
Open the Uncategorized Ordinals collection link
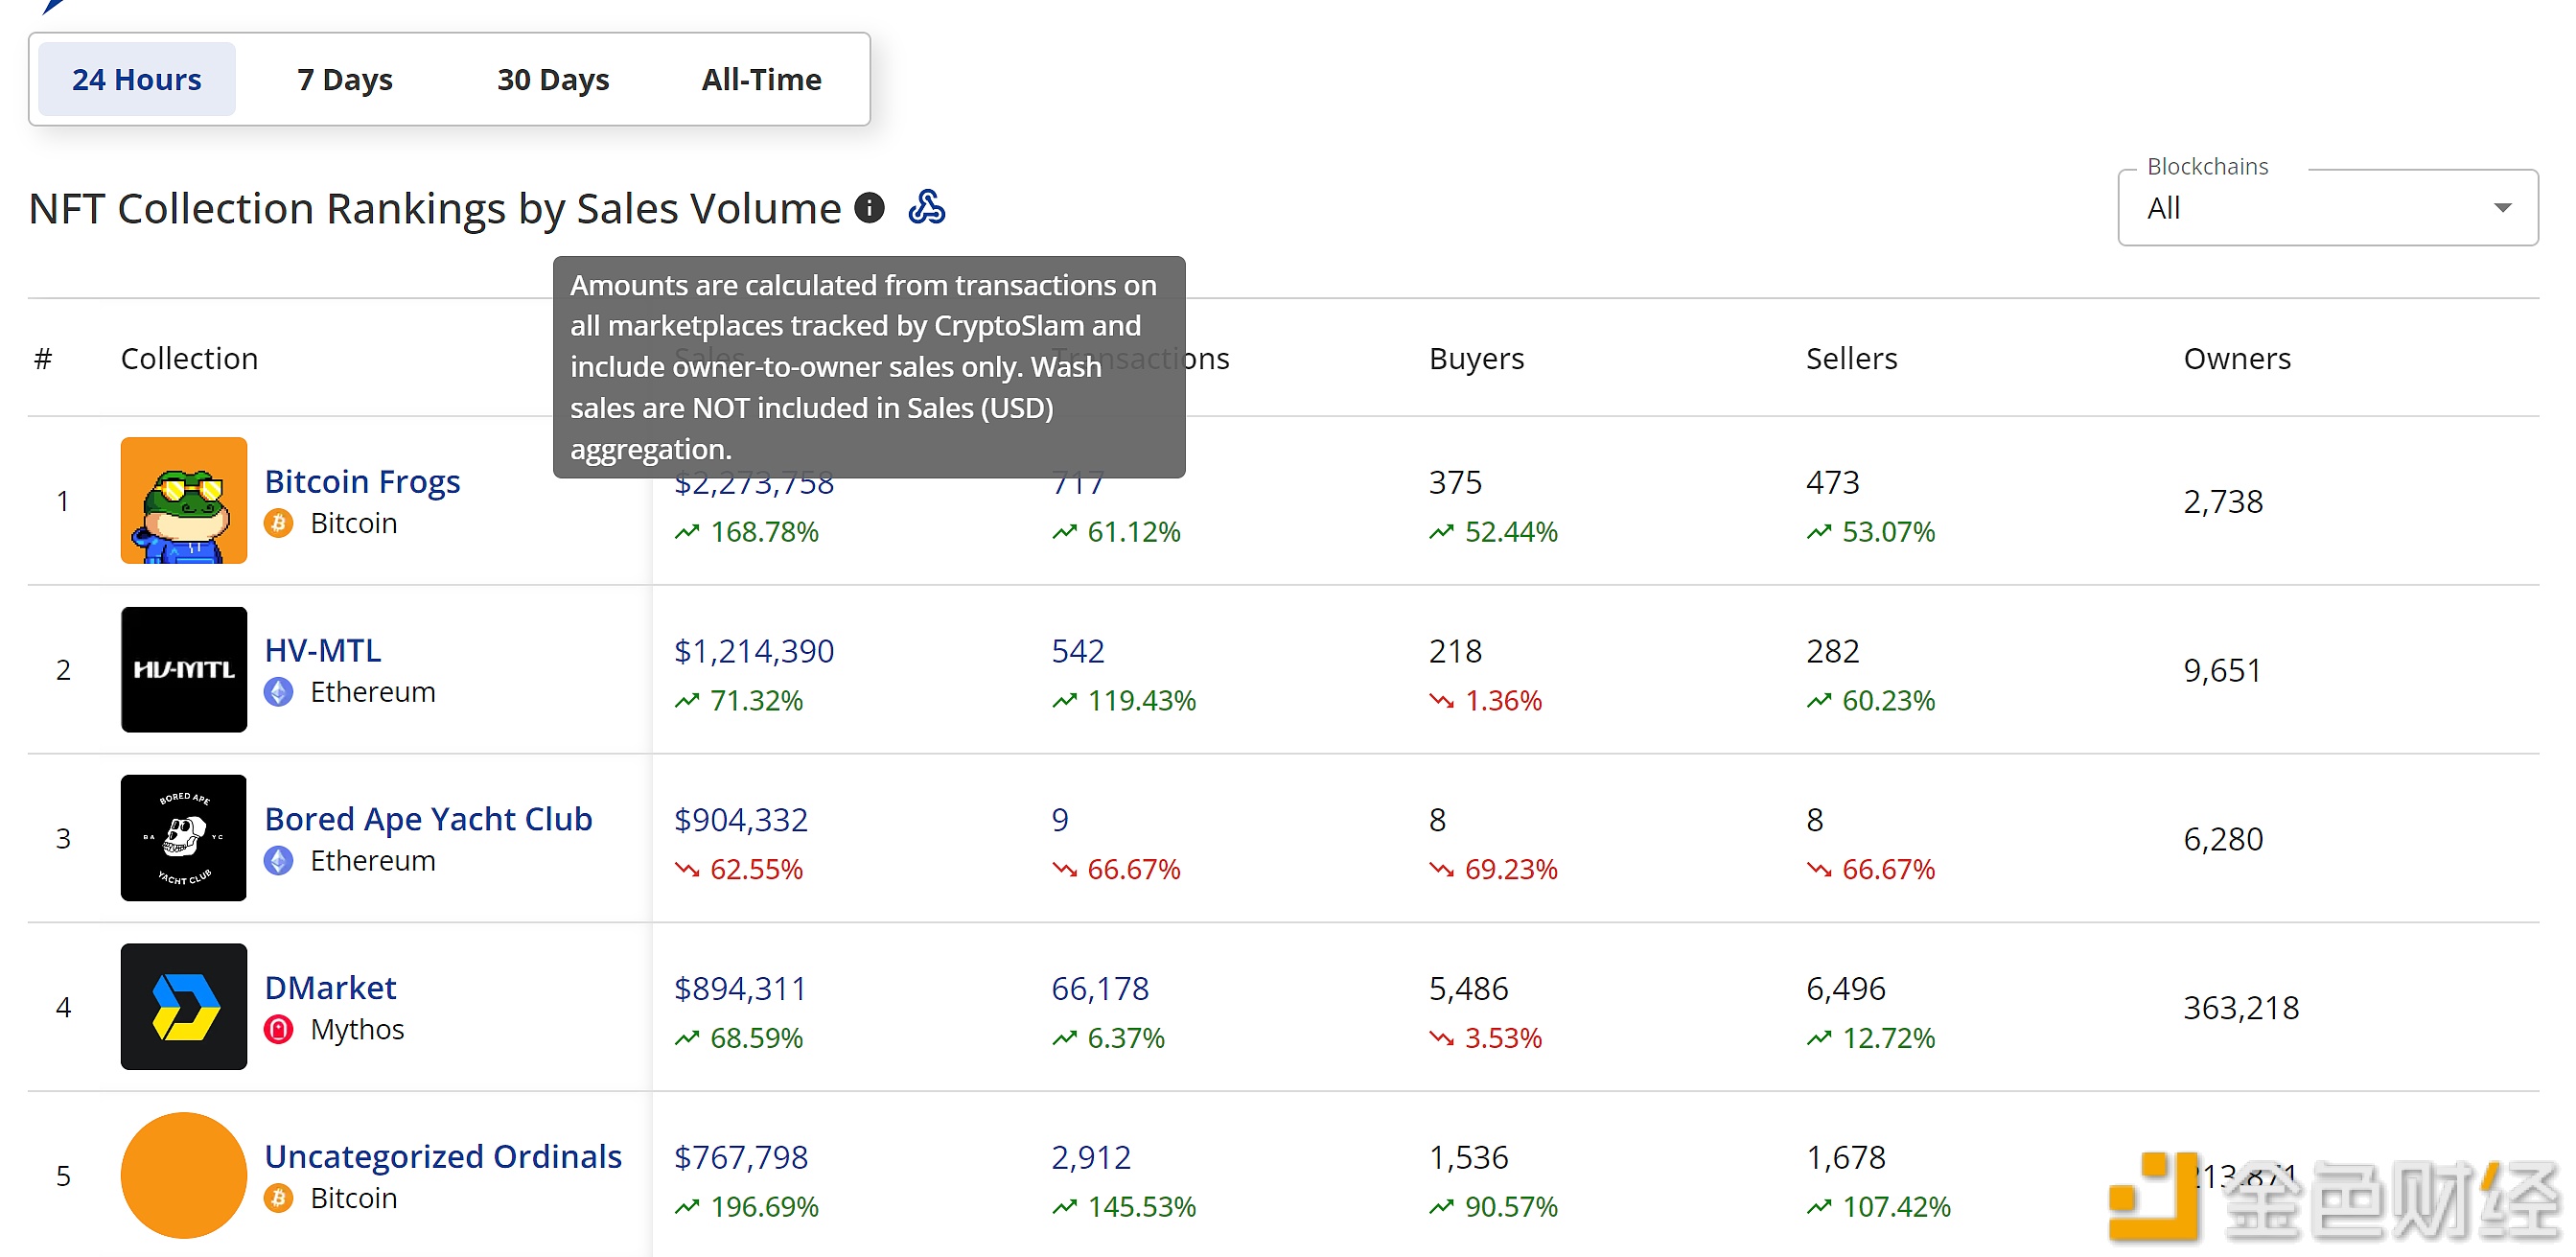pos(443,1156)
